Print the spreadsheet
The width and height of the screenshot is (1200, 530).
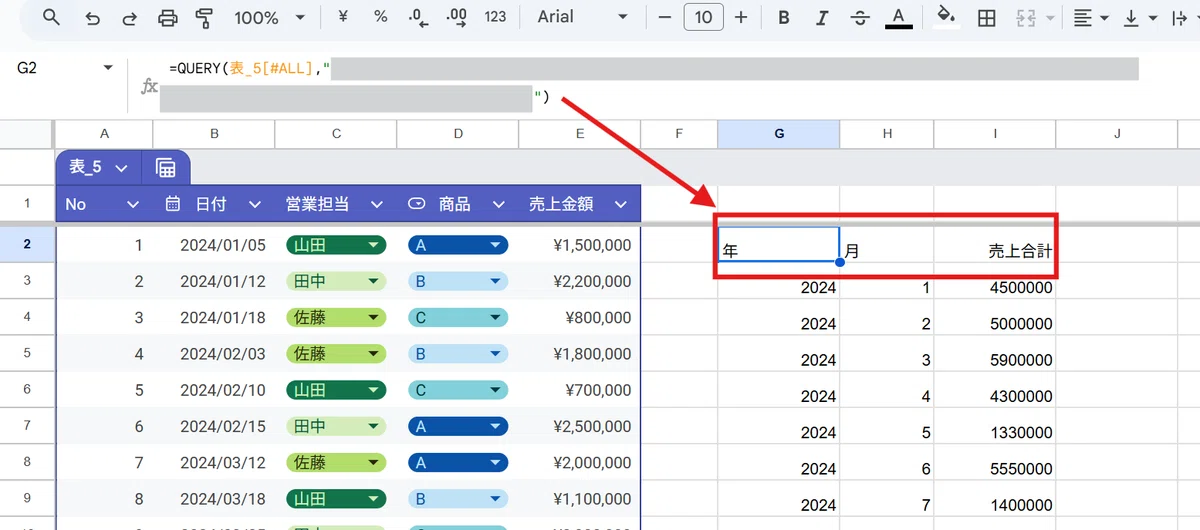click(168, 17)
